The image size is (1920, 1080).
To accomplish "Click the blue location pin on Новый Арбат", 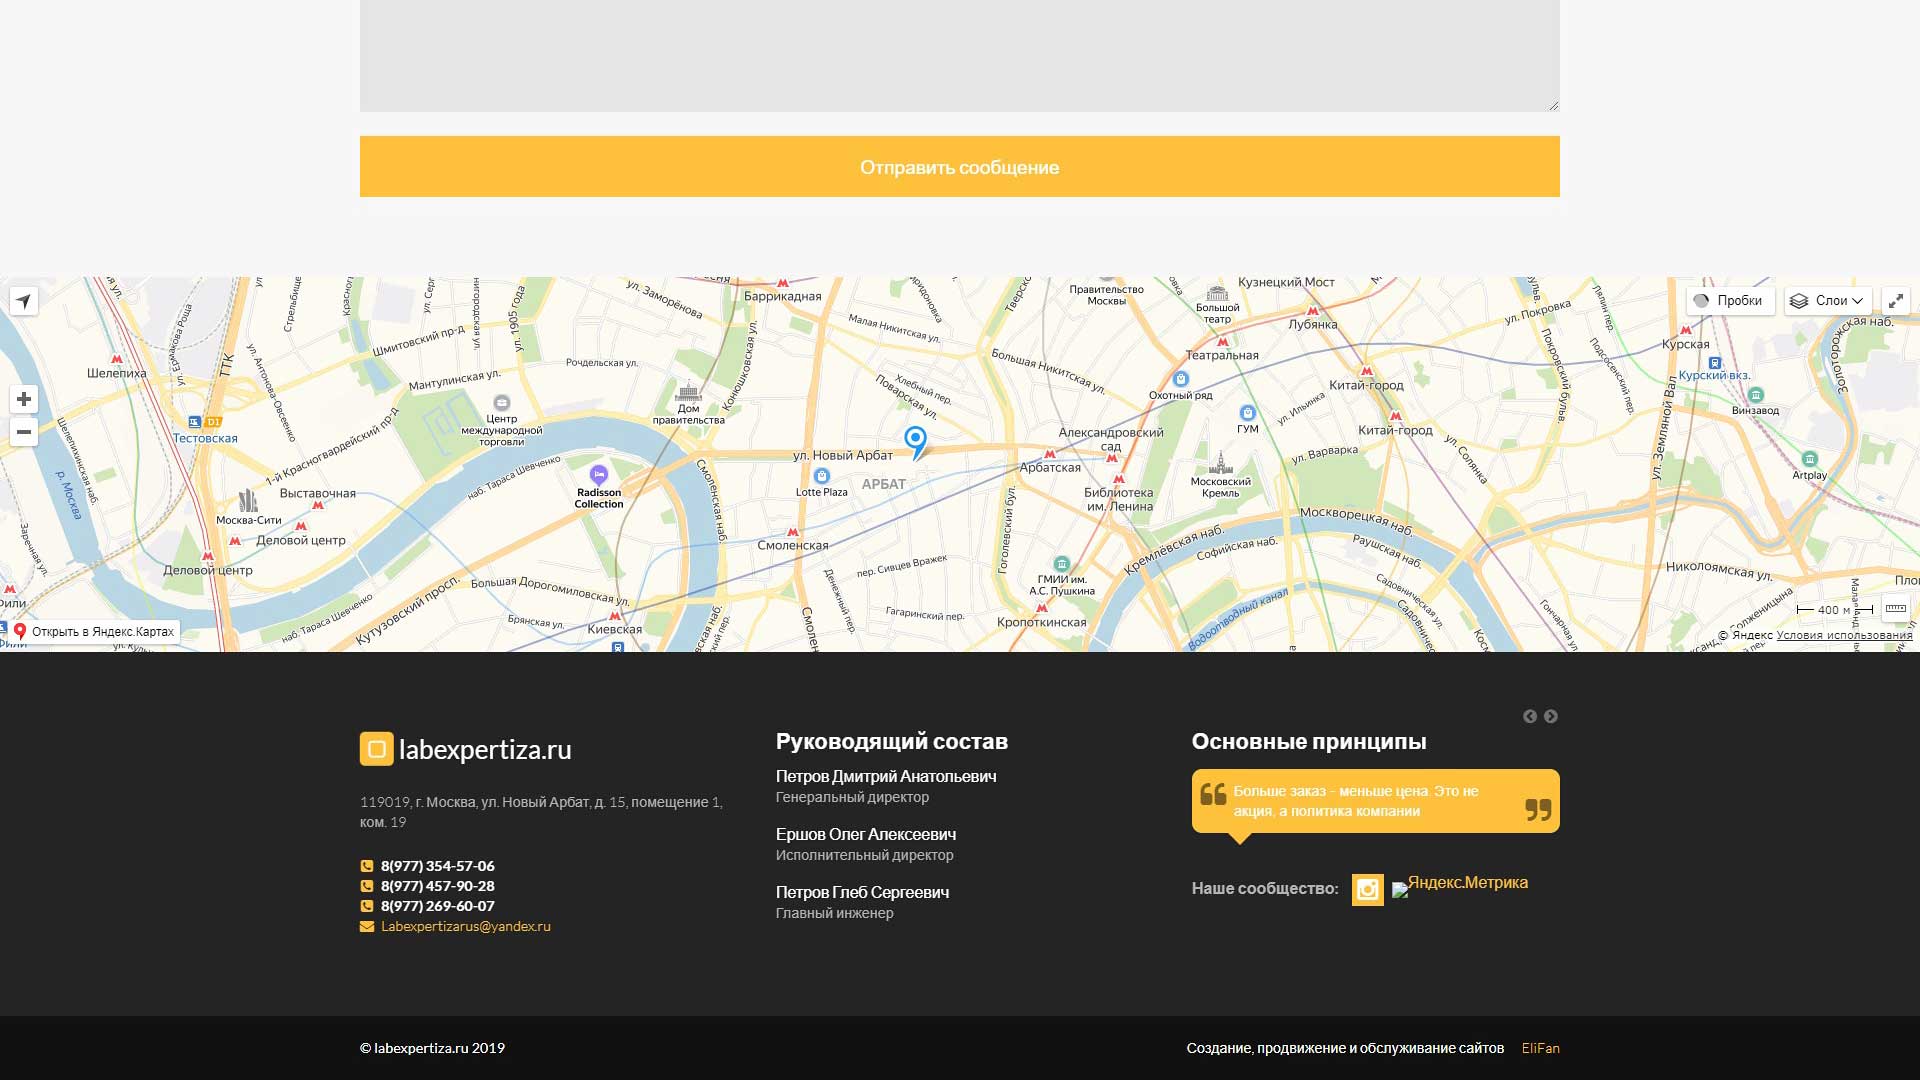I will tap(915, 440).
